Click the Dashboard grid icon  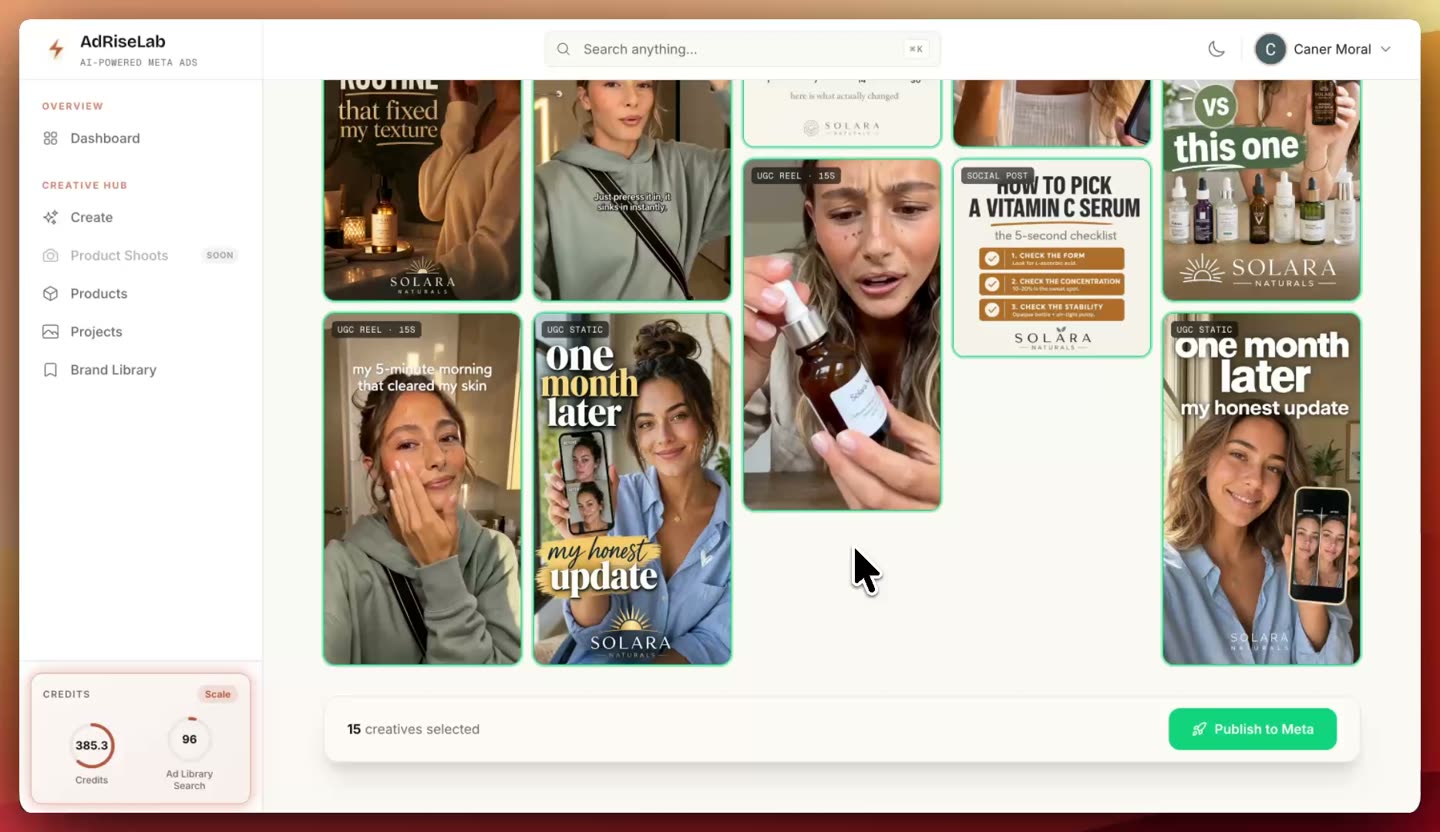tap(50, 138)
